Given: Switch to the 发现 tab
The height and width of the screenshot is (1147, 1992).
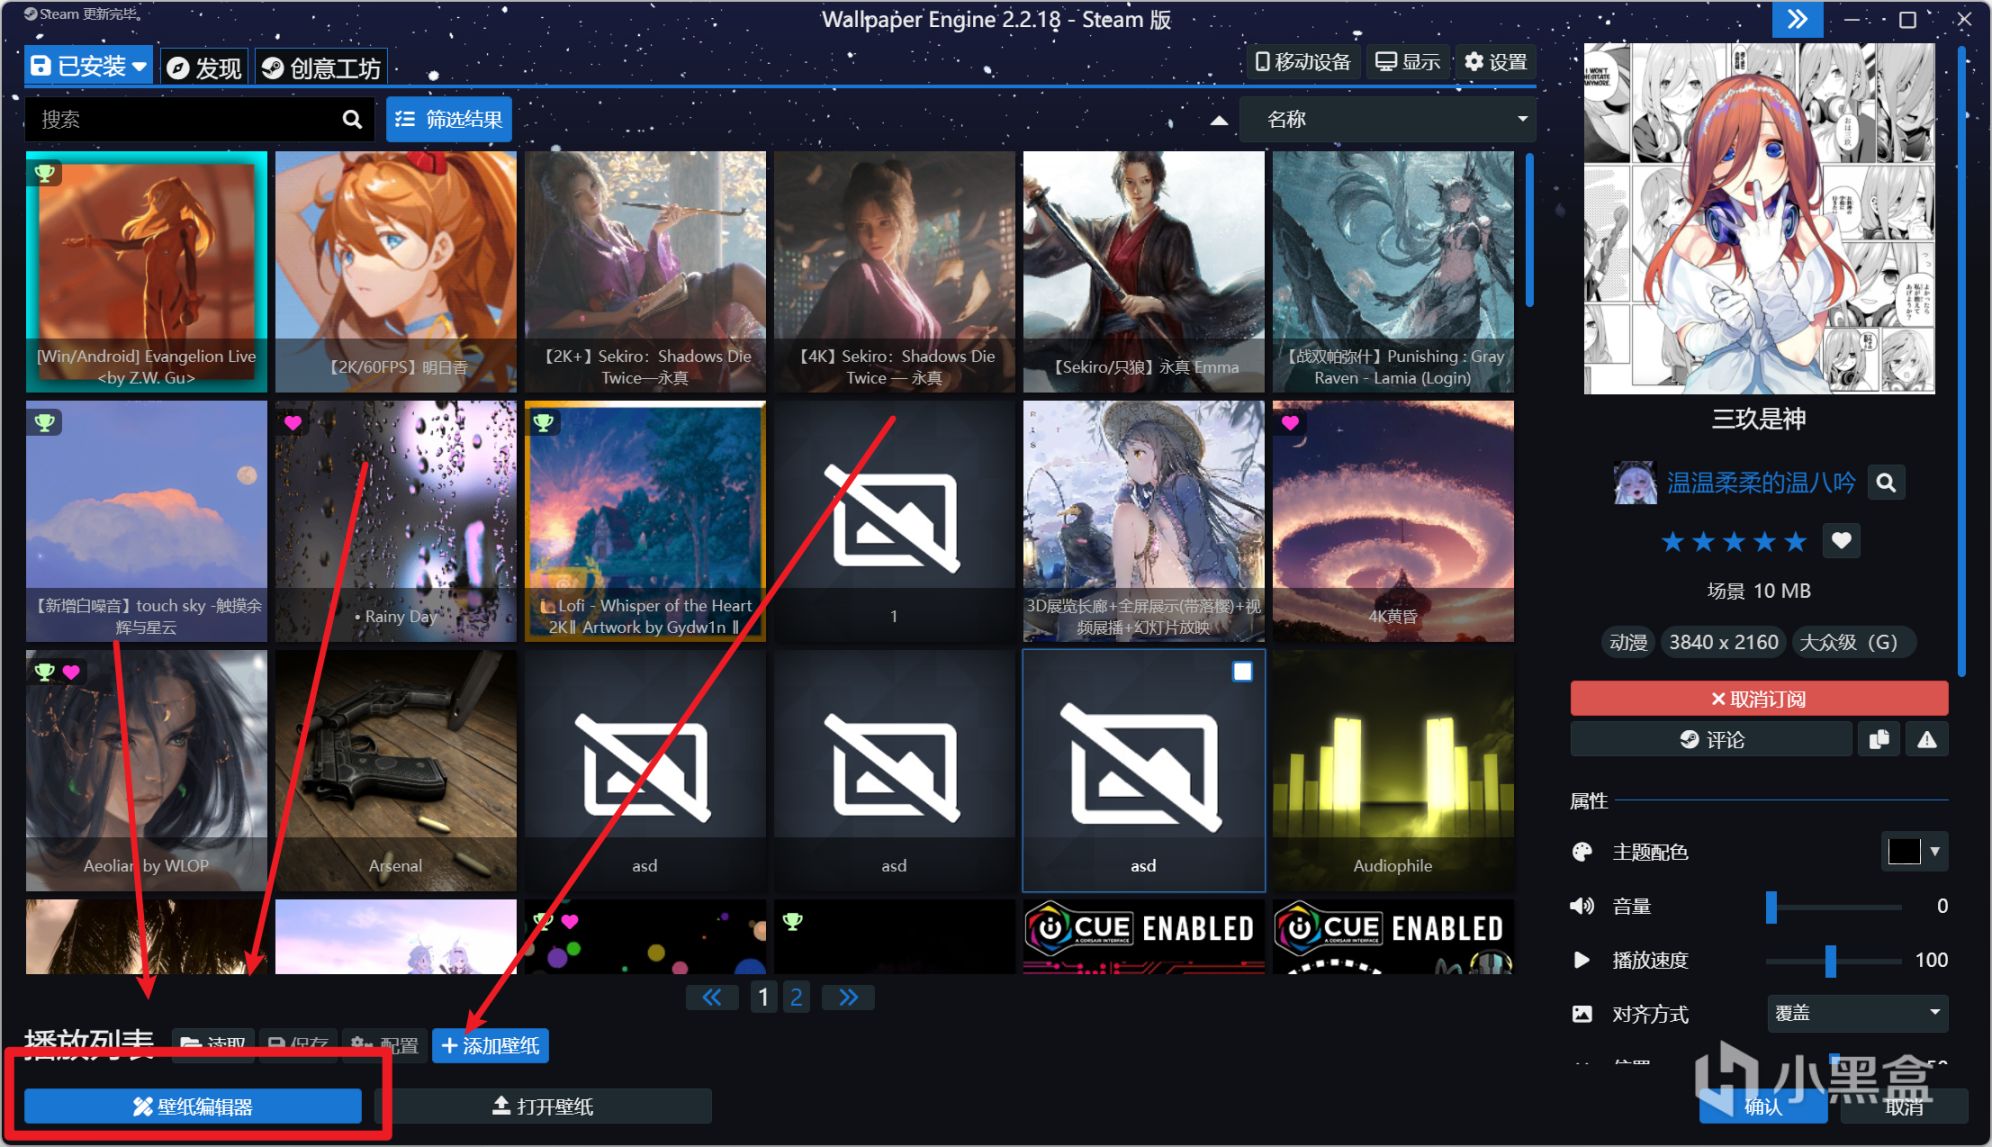Looking at the screenshot, I should (x=205, y=67).
